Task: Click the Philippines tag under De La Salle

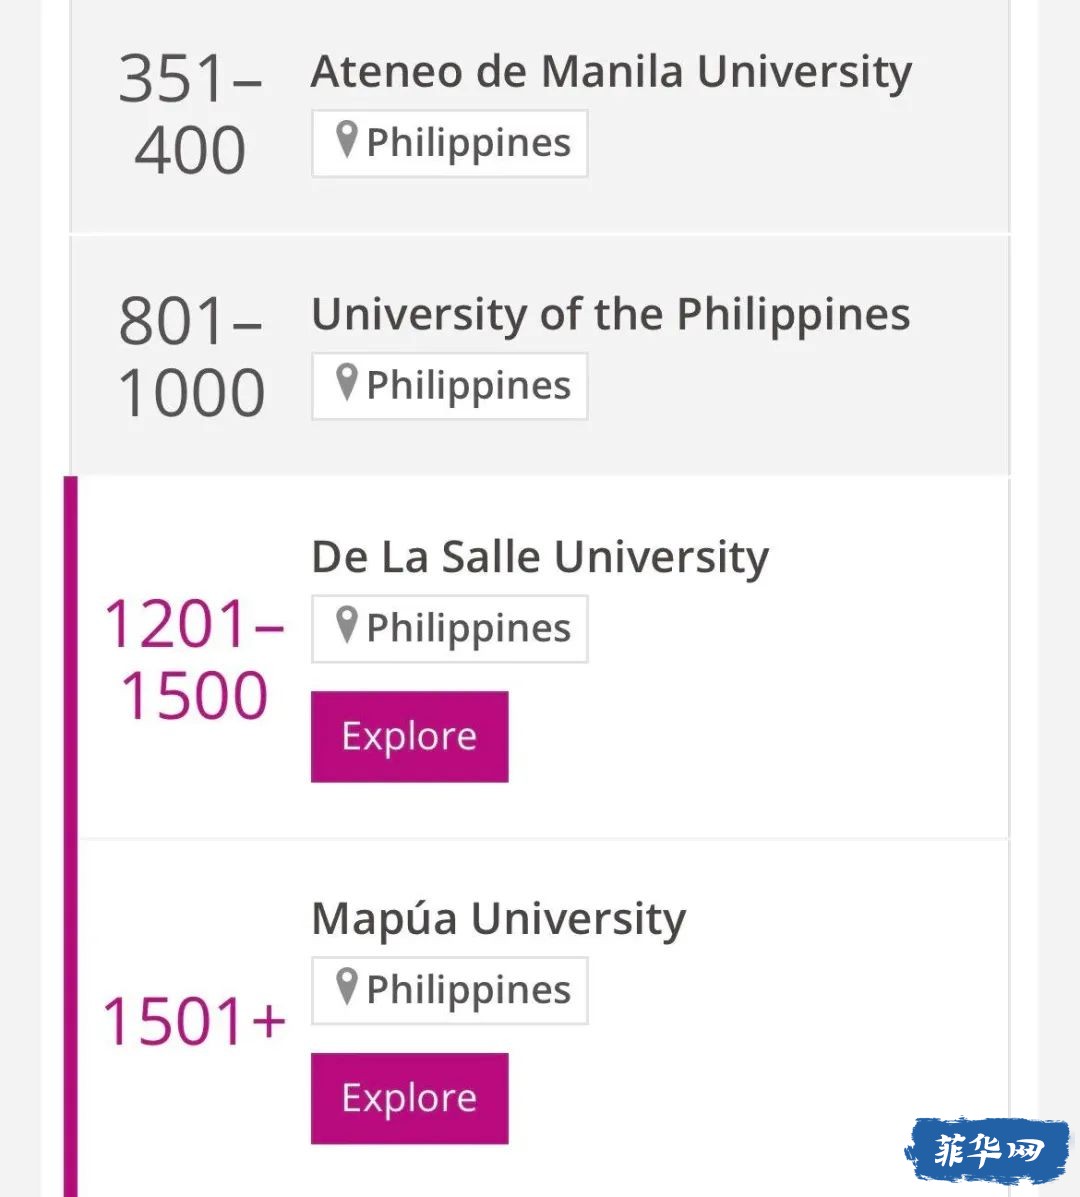Action: pos(450,629)
